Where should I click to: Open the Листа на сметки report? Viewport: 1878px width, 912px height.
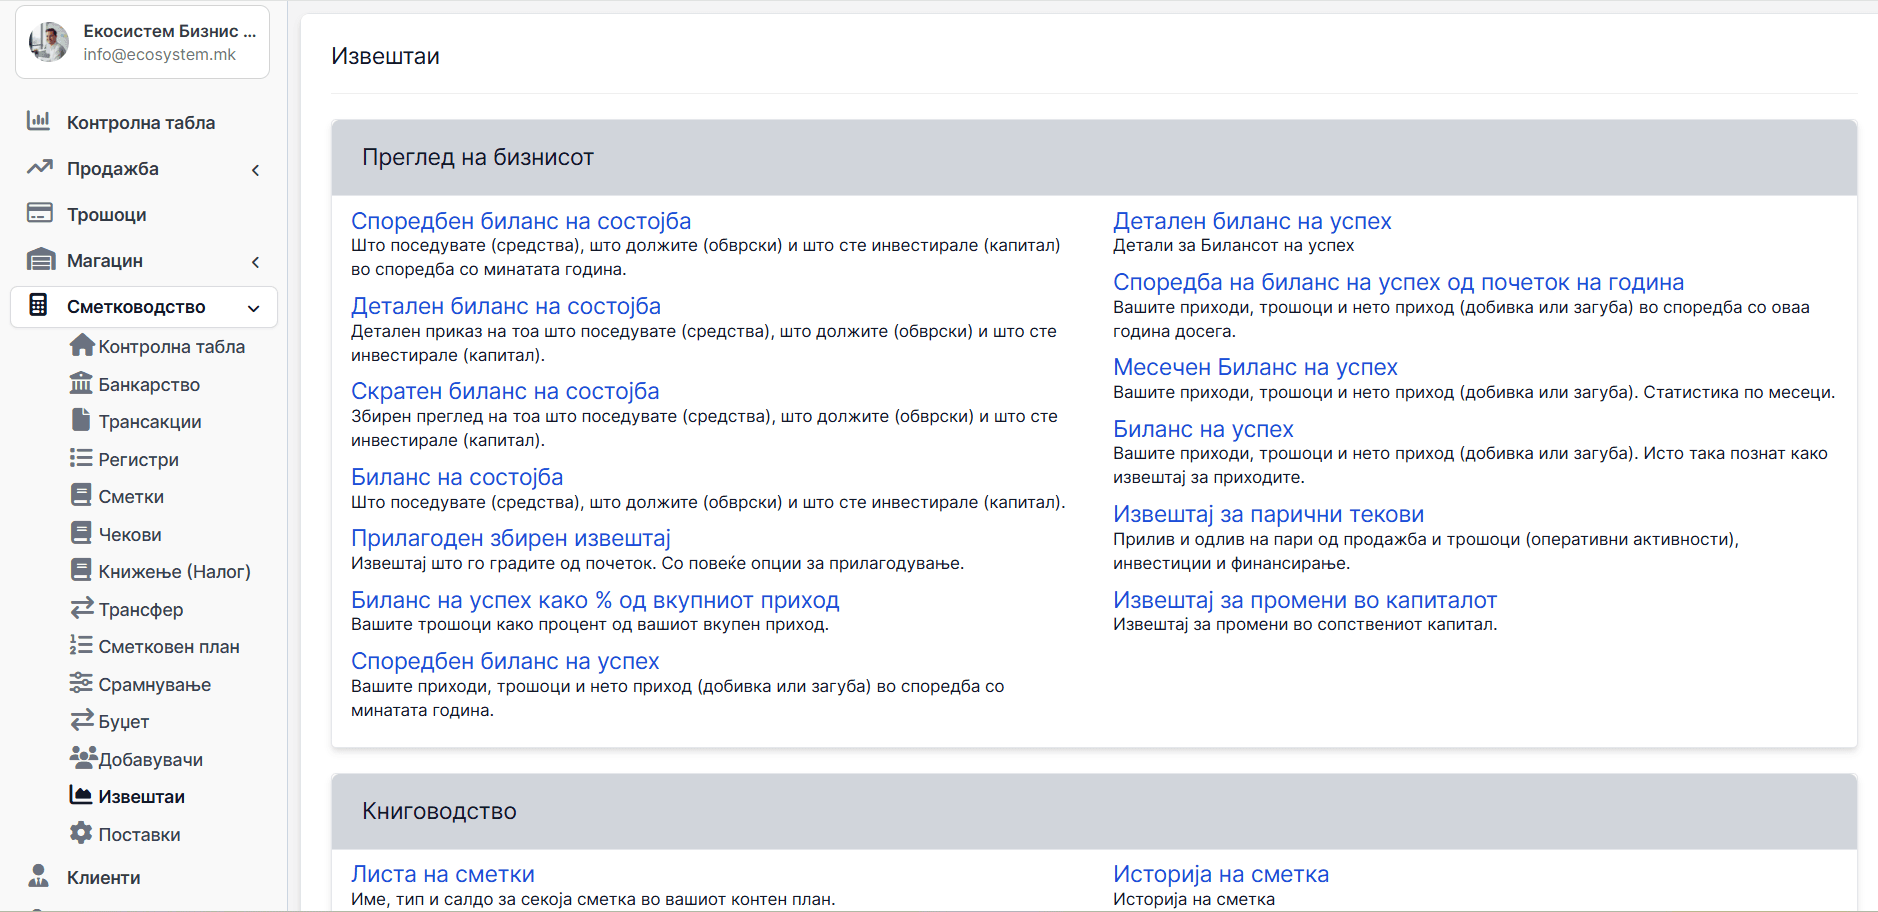tap(442, 874)
